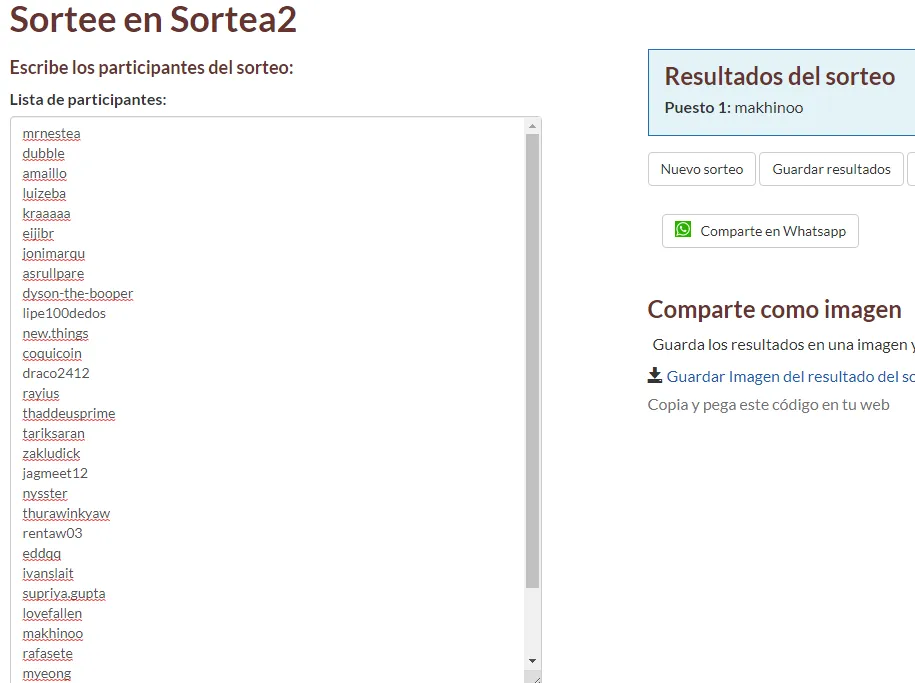Click on participant asrullpare

point(53,273)
